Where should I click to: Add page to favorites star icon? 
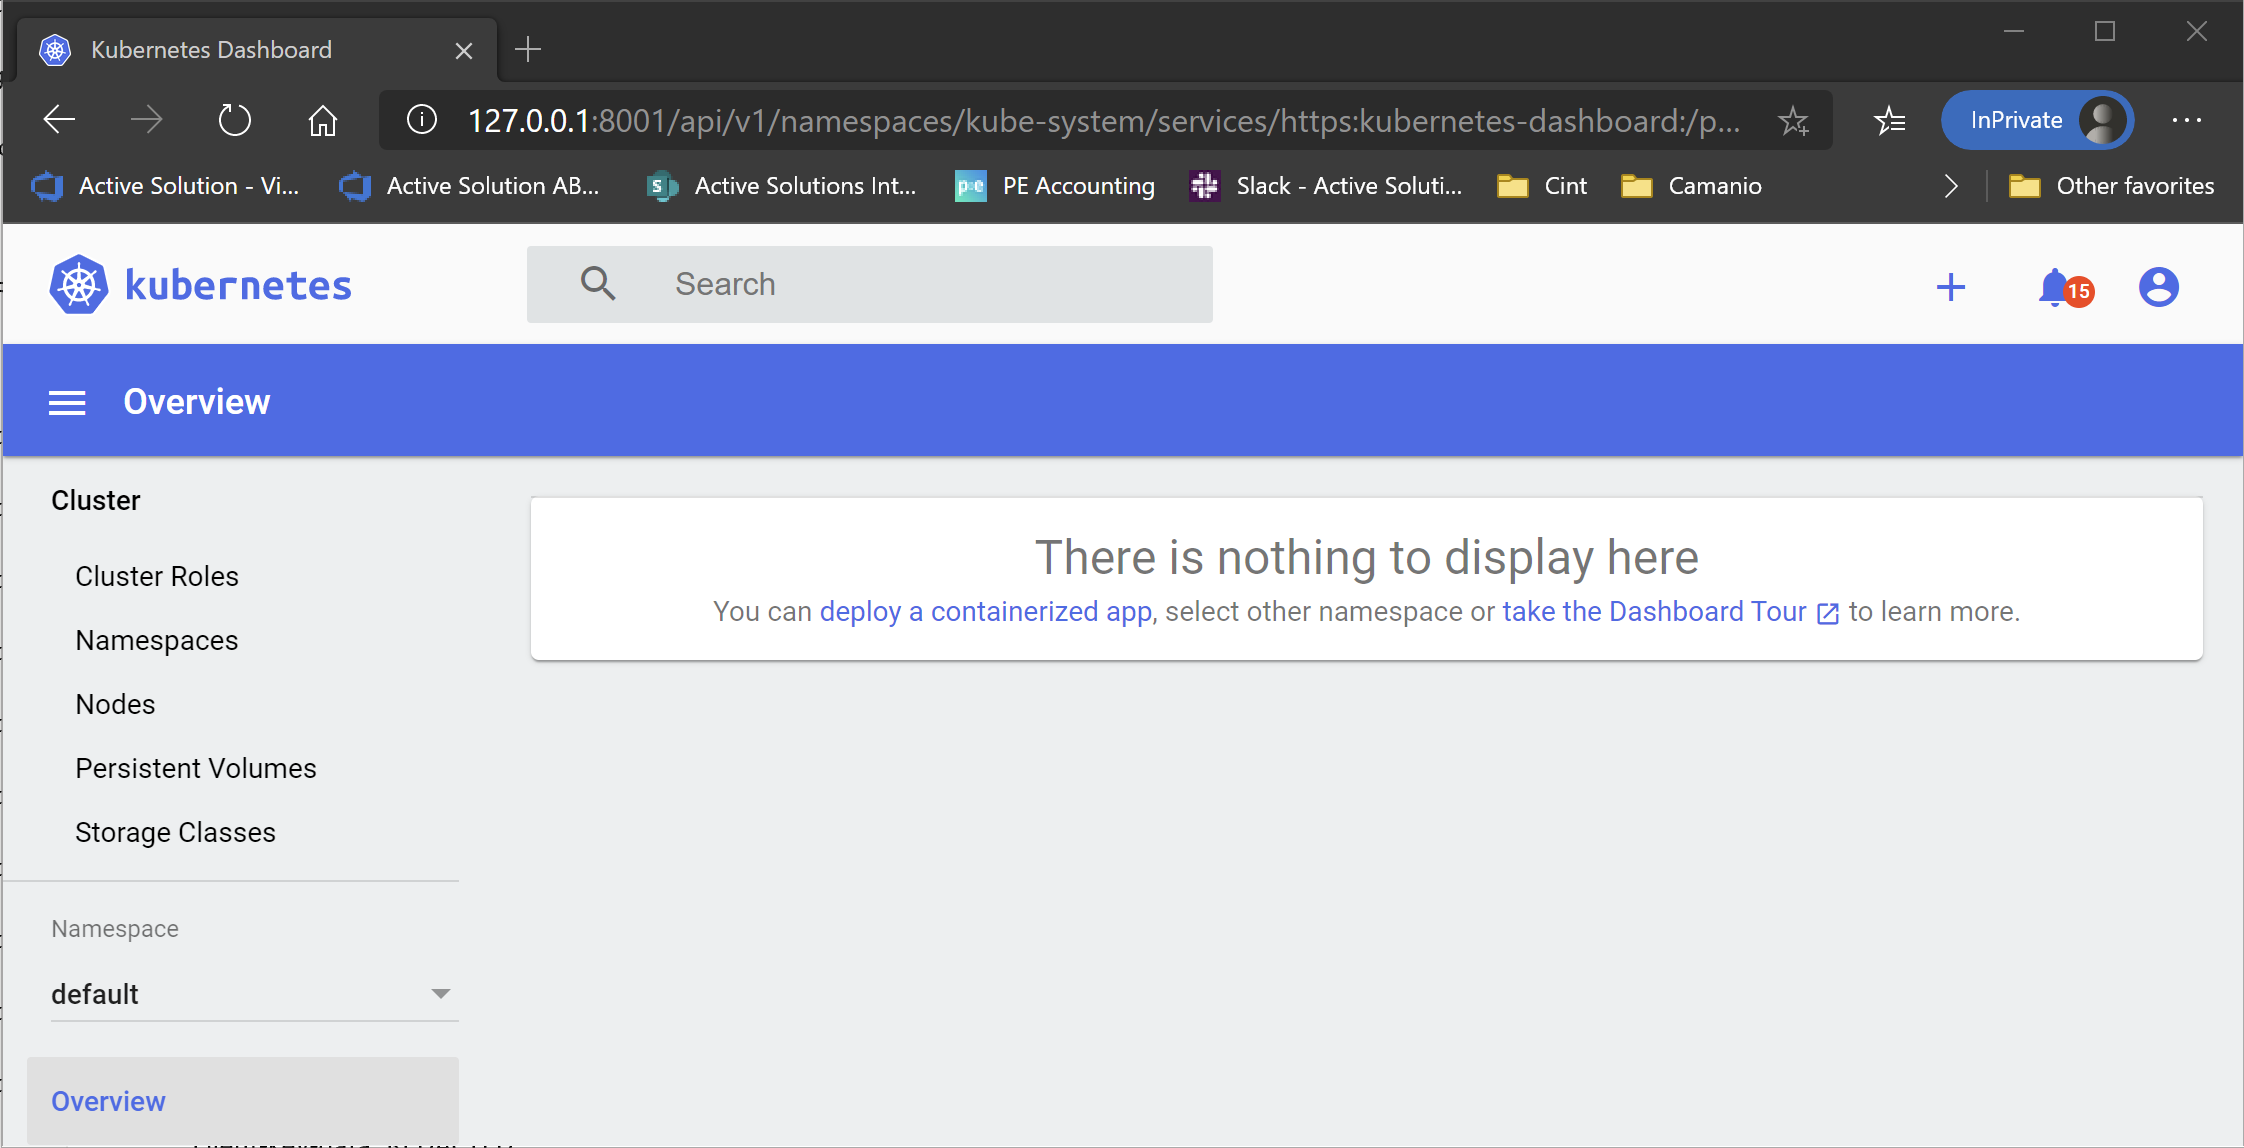pos(1793,121)
